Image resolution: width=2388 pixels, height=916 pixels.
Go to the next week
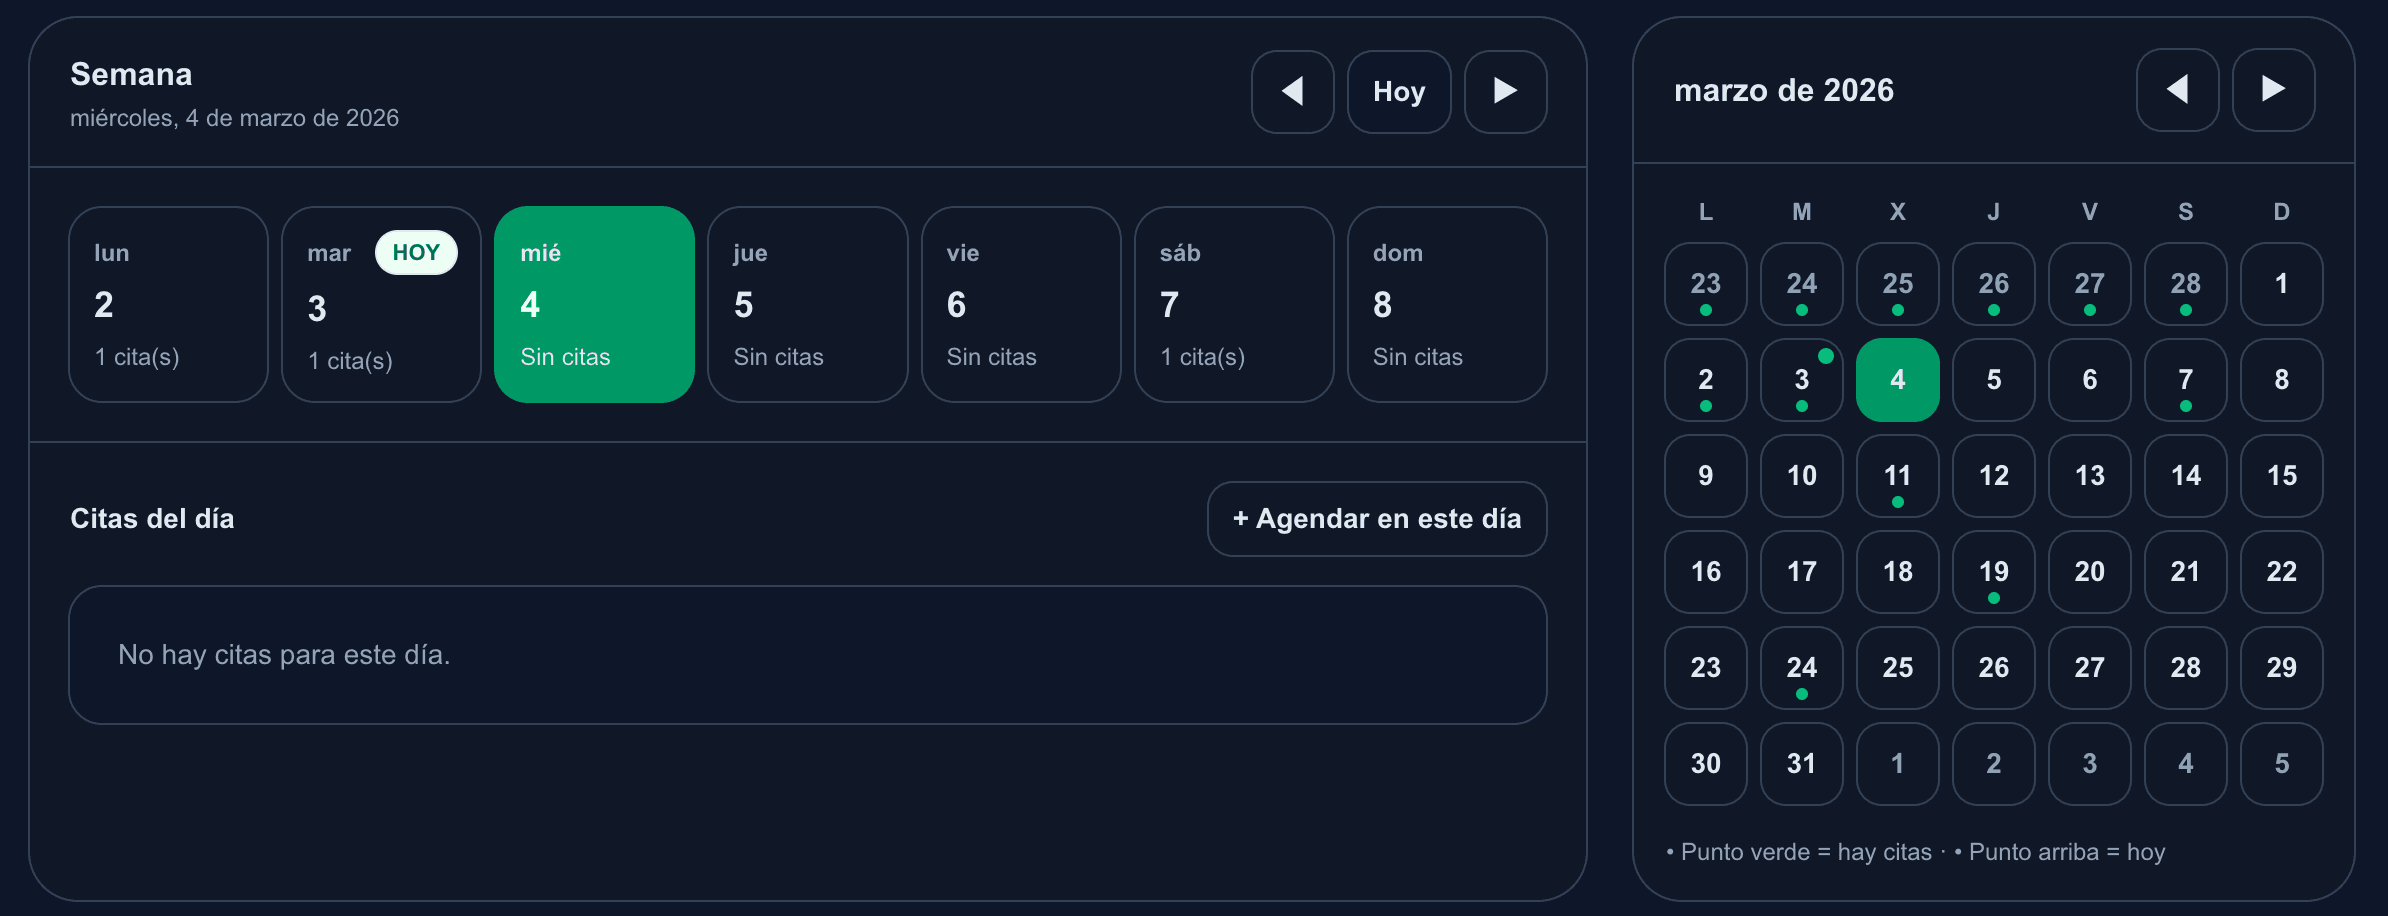point(1505,91)
